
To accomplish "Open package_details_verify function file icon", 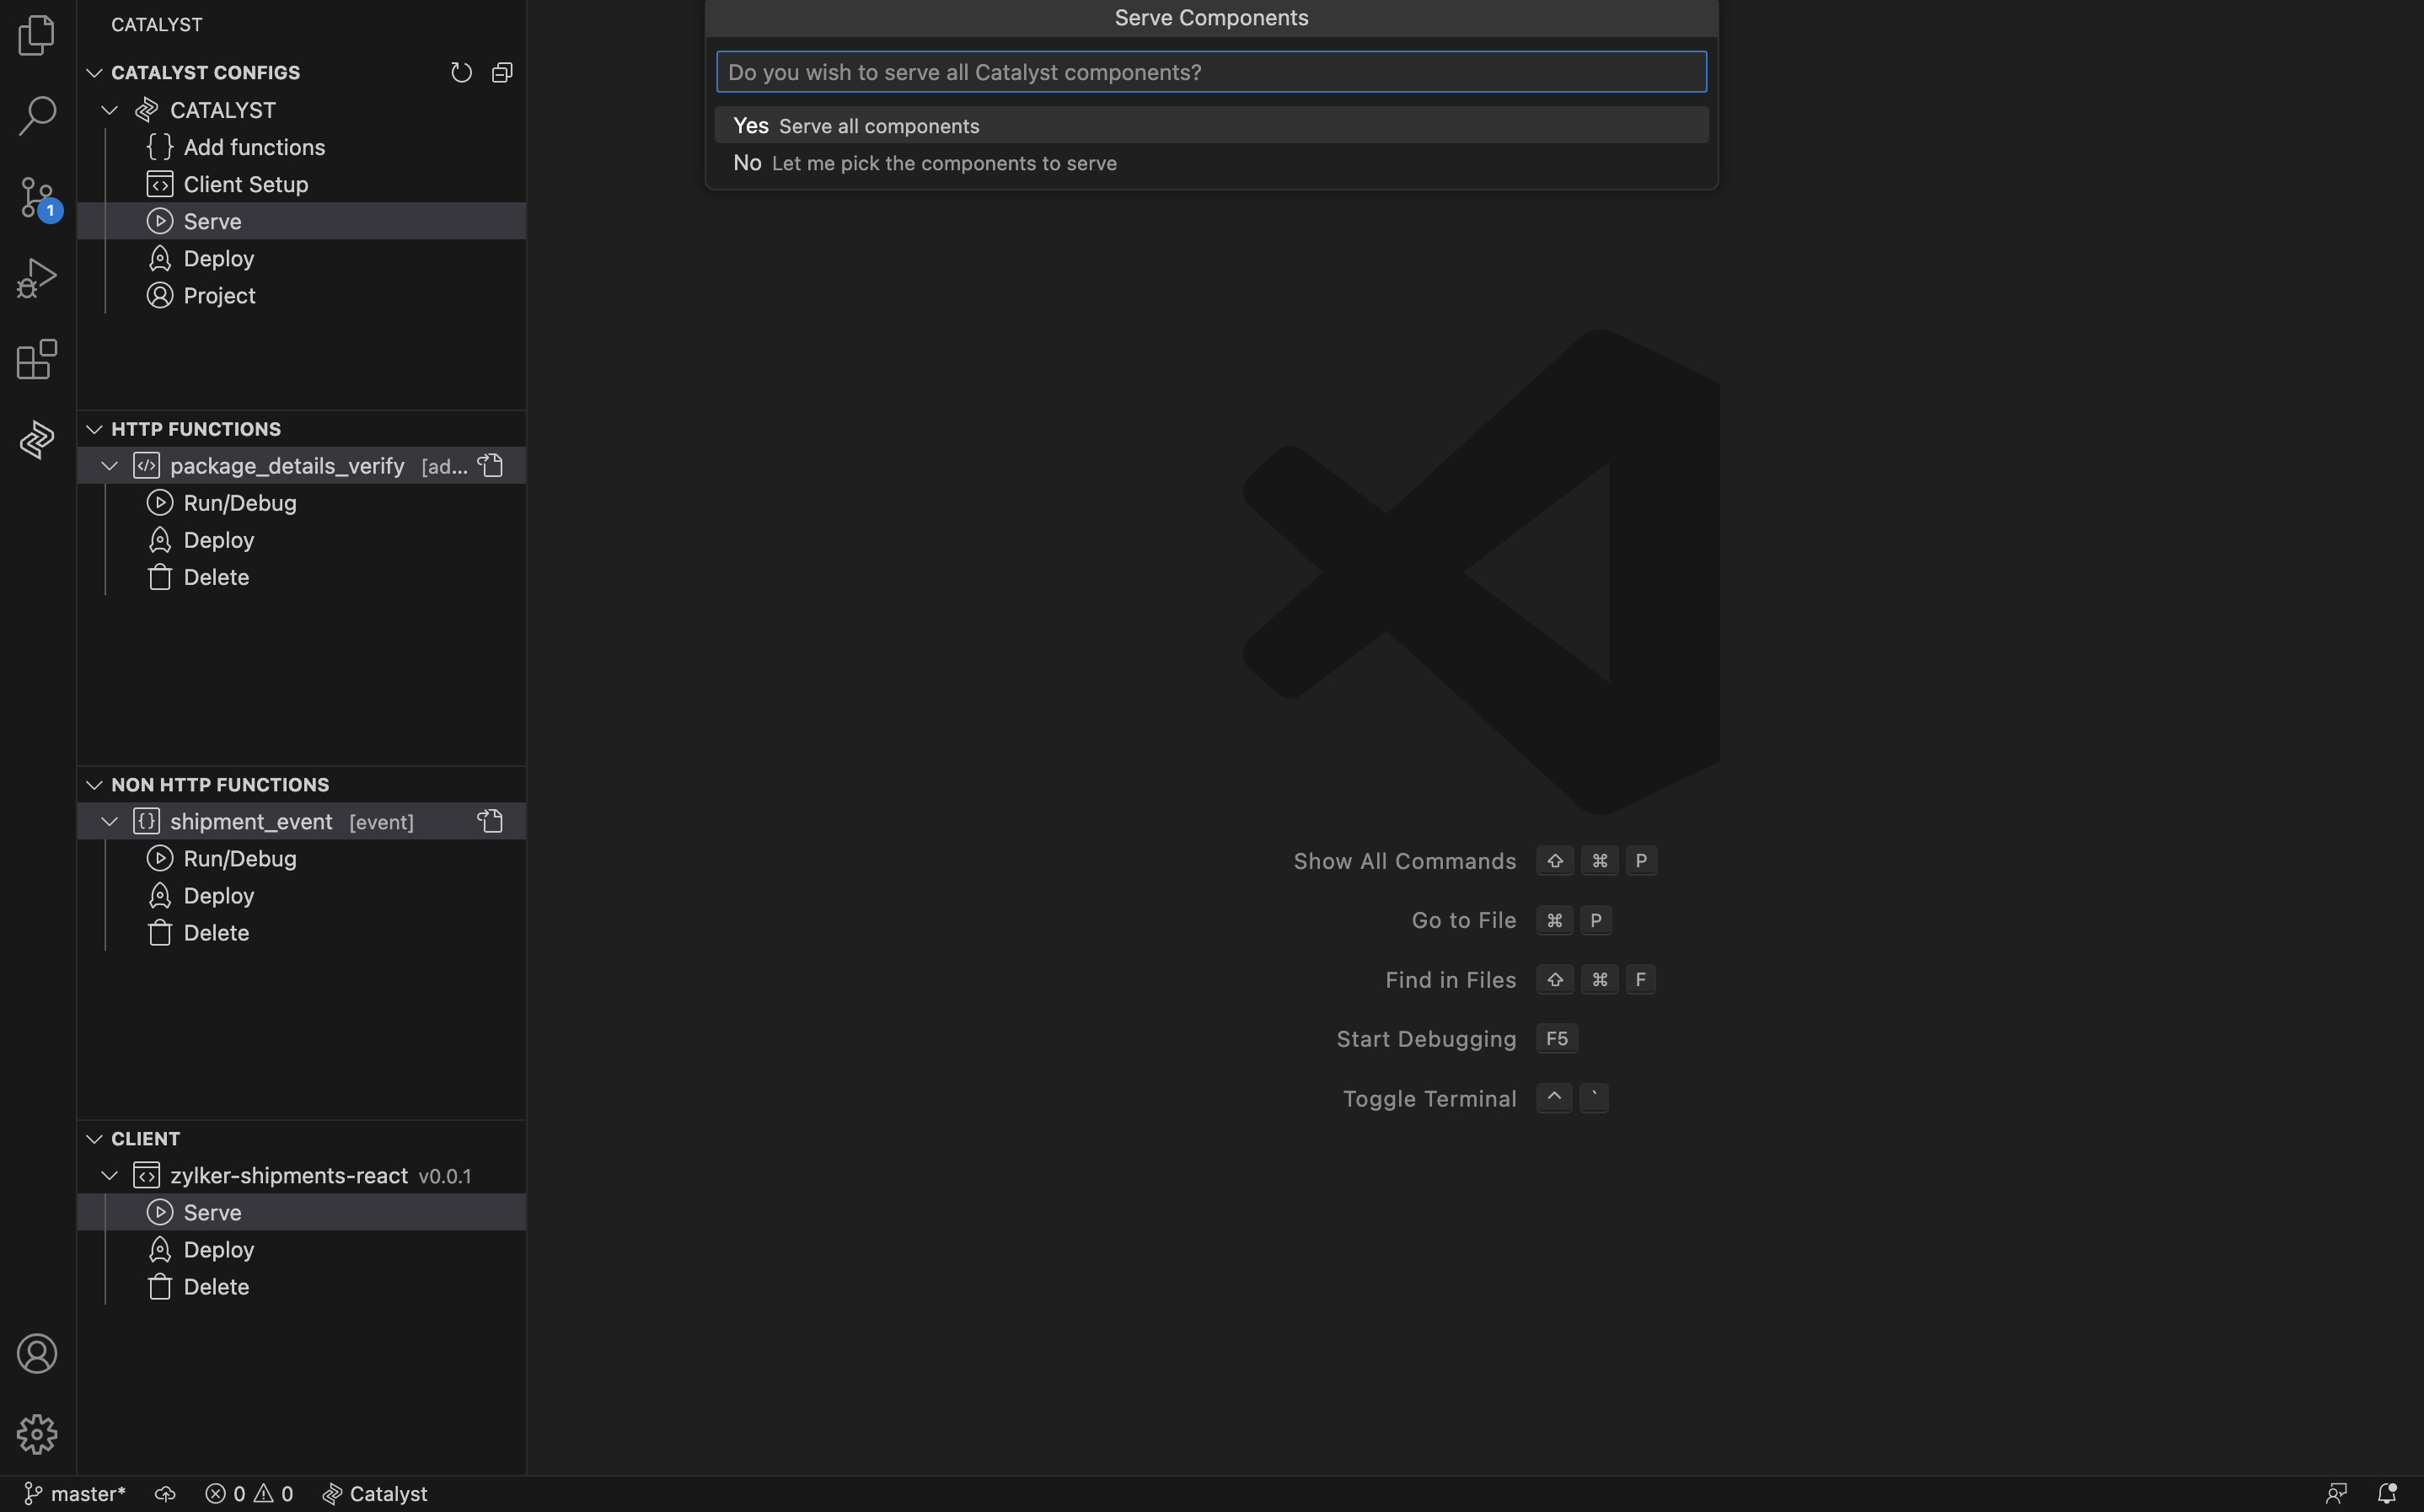I will coord(490,465).
